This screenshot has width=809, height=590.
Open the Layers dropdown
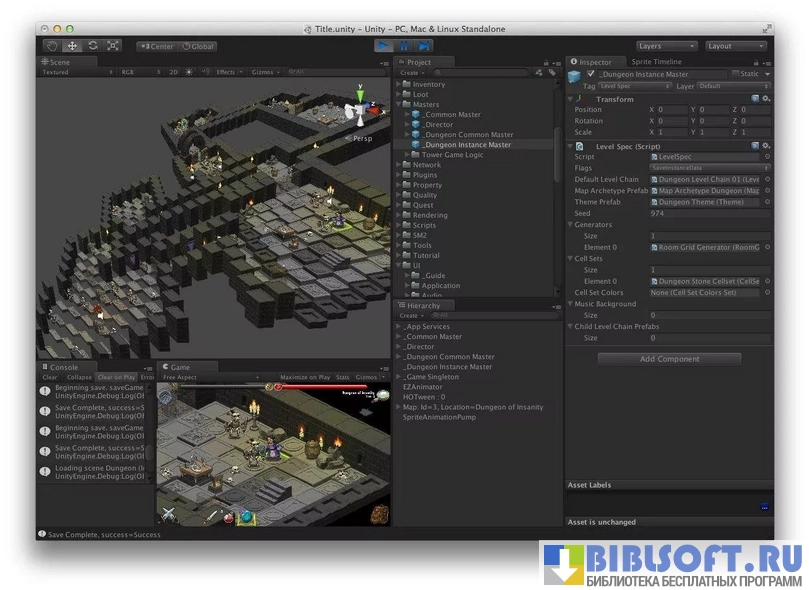click(666, 46)
